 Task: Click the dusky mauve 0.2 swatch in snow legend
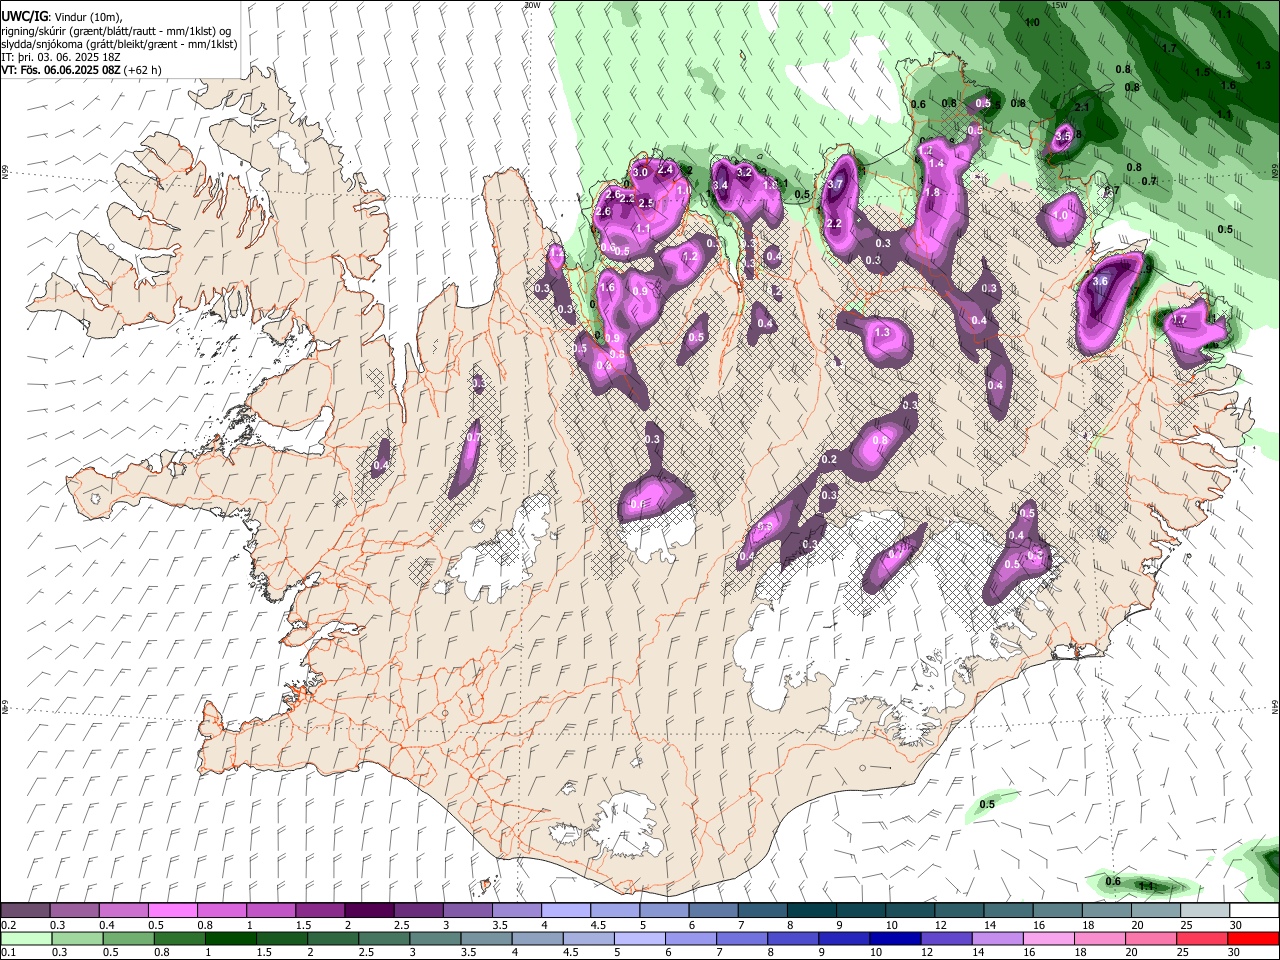(x=25, y=911)
